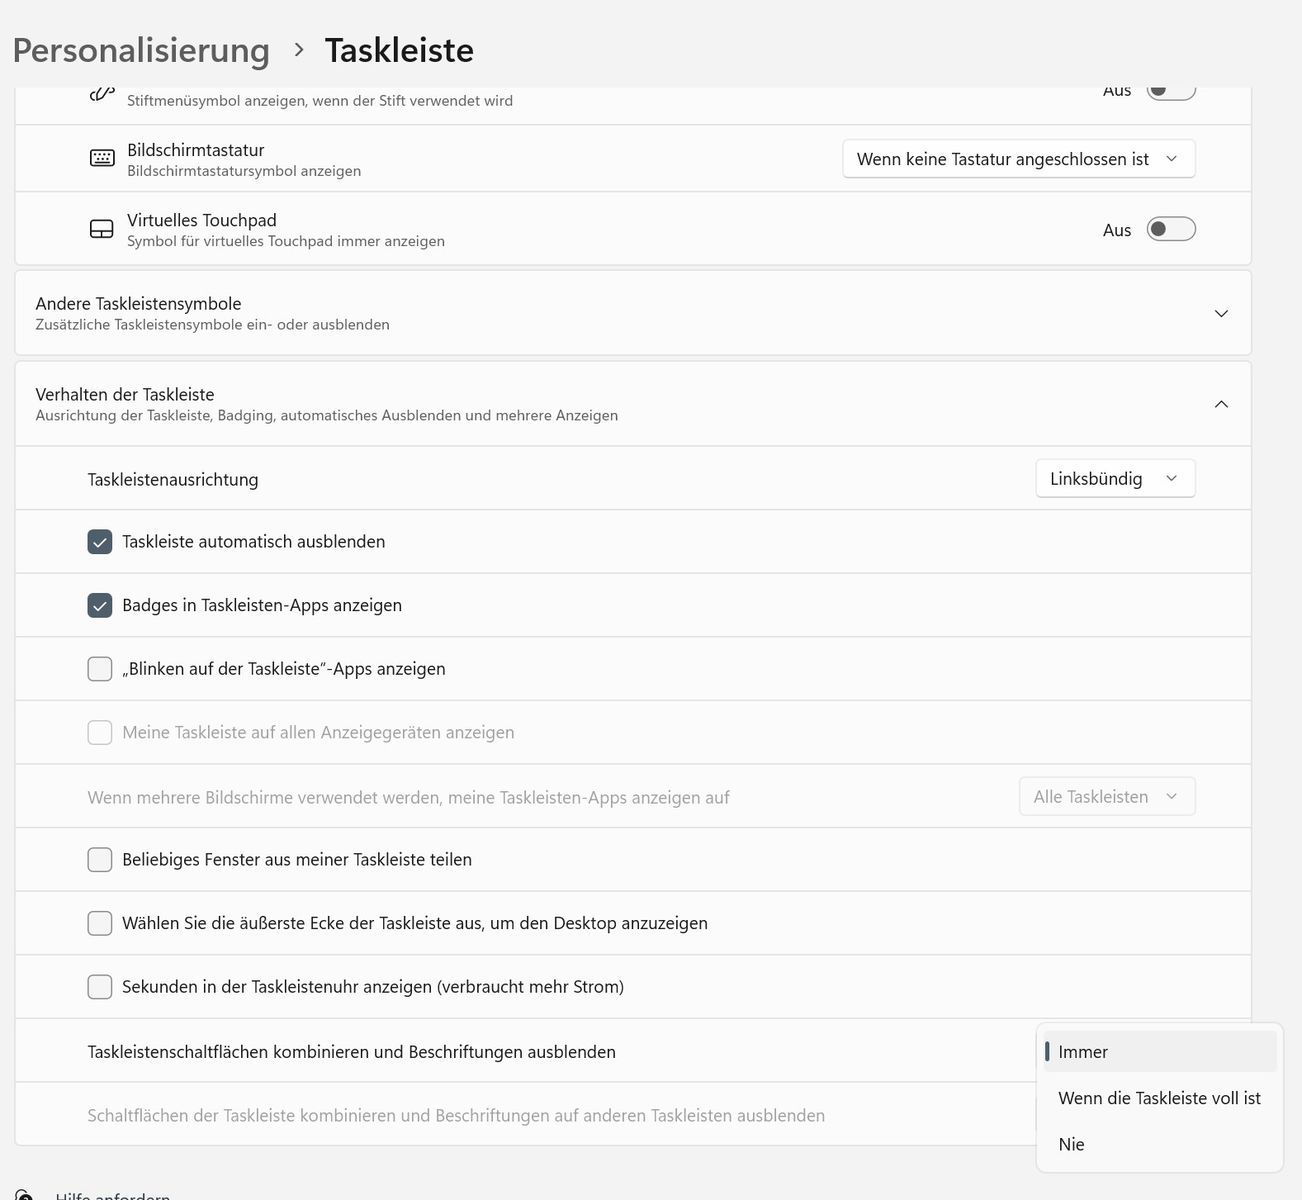
Task: Select Immer in the combine menu
Action: [1083, 1052]
